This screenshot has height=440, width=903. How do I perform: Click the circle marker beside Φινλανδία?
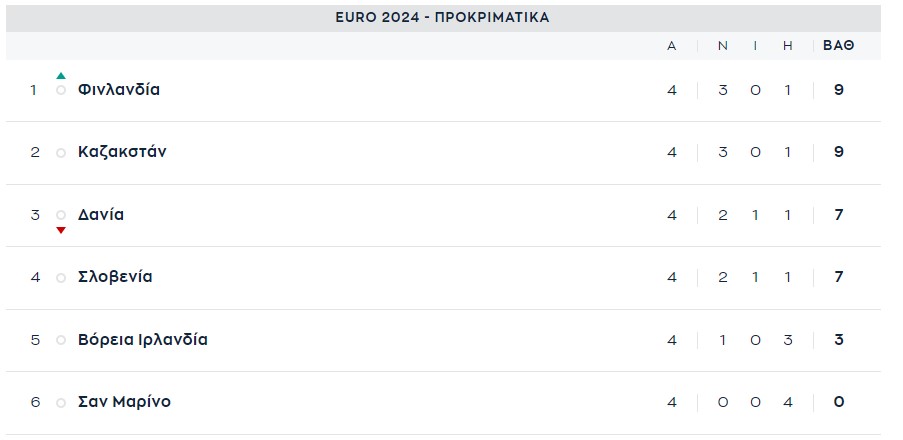tap(61, 90)
